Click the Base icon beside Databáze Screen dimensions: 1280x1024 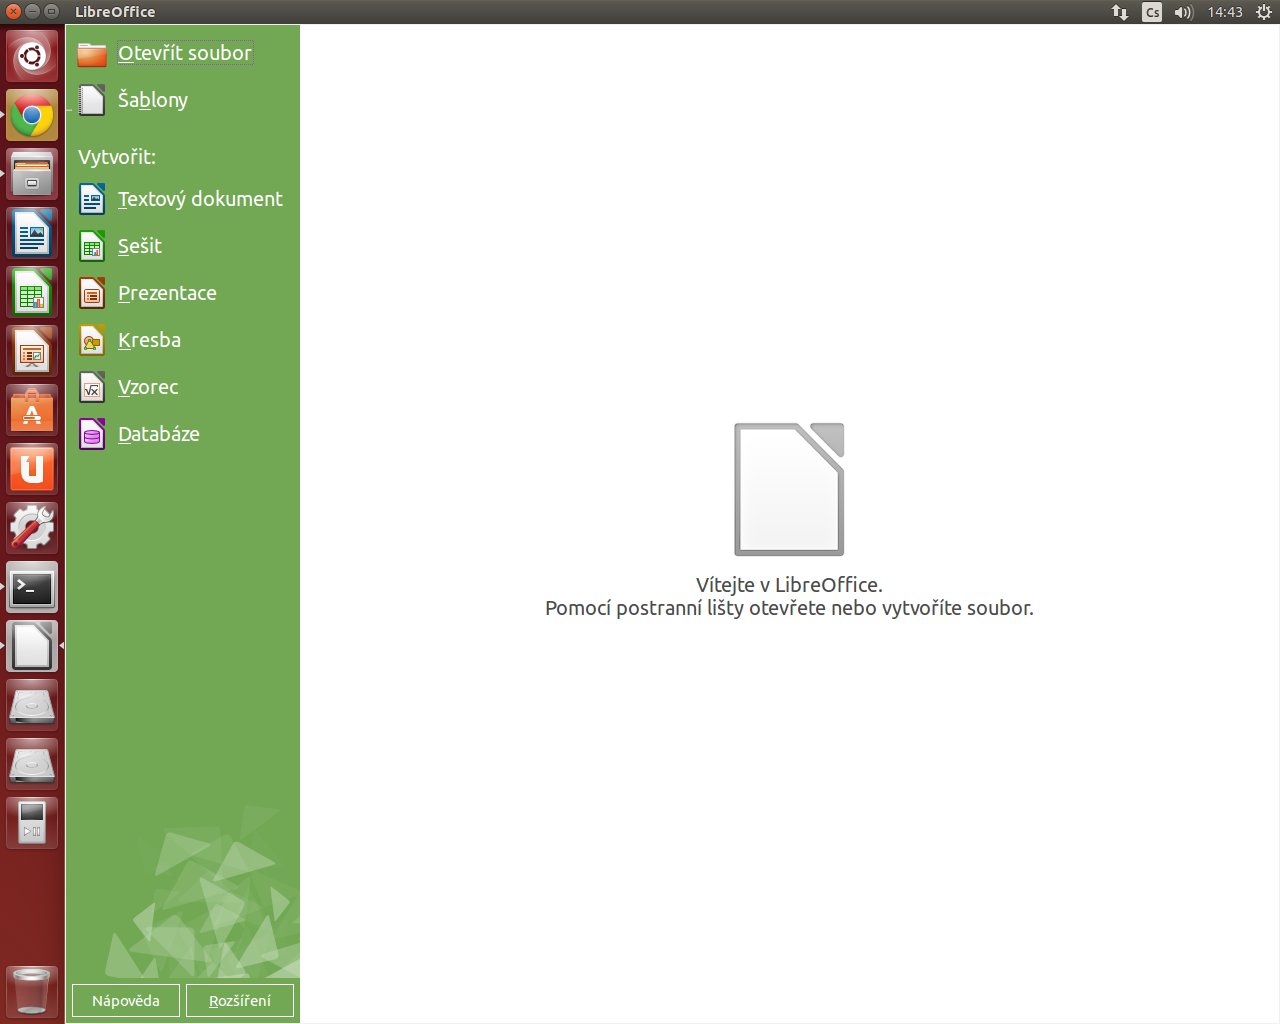(92, 434)
